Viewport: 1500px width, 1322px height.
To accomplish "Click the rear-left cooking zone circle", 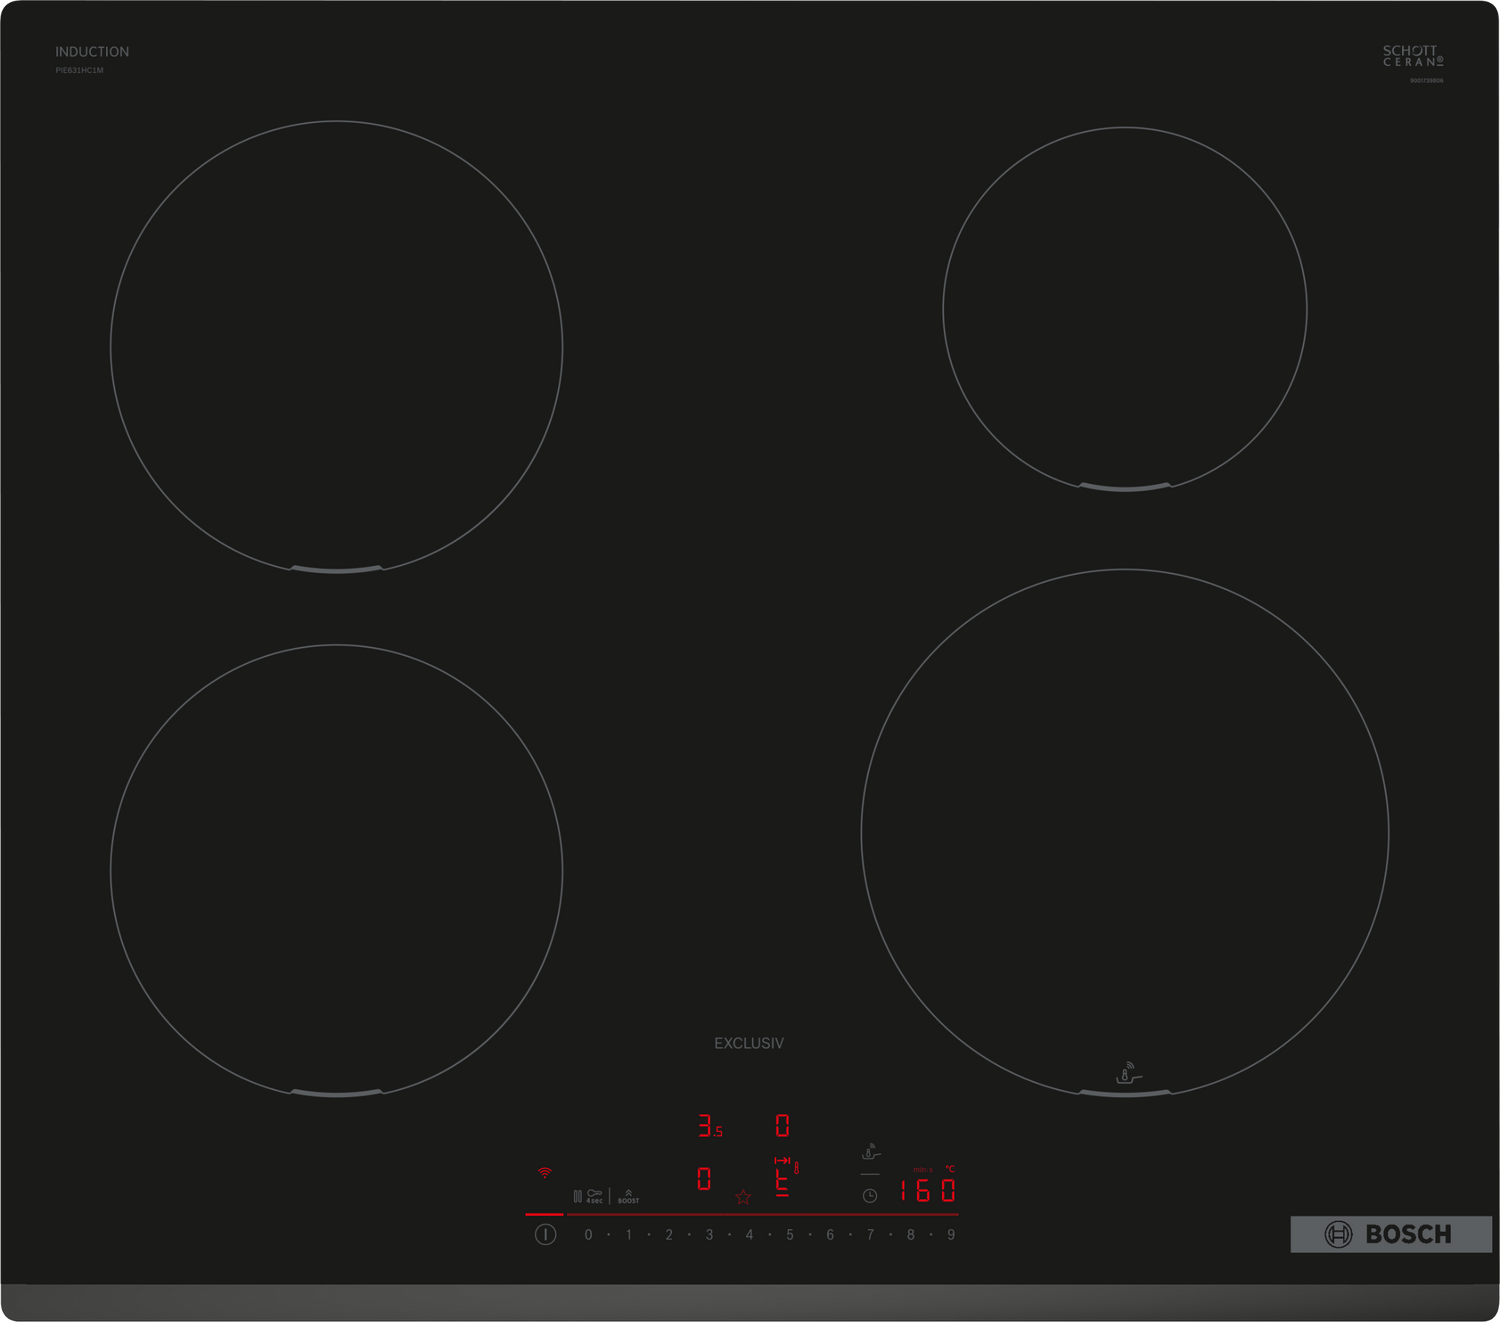I will click(336, 347).
